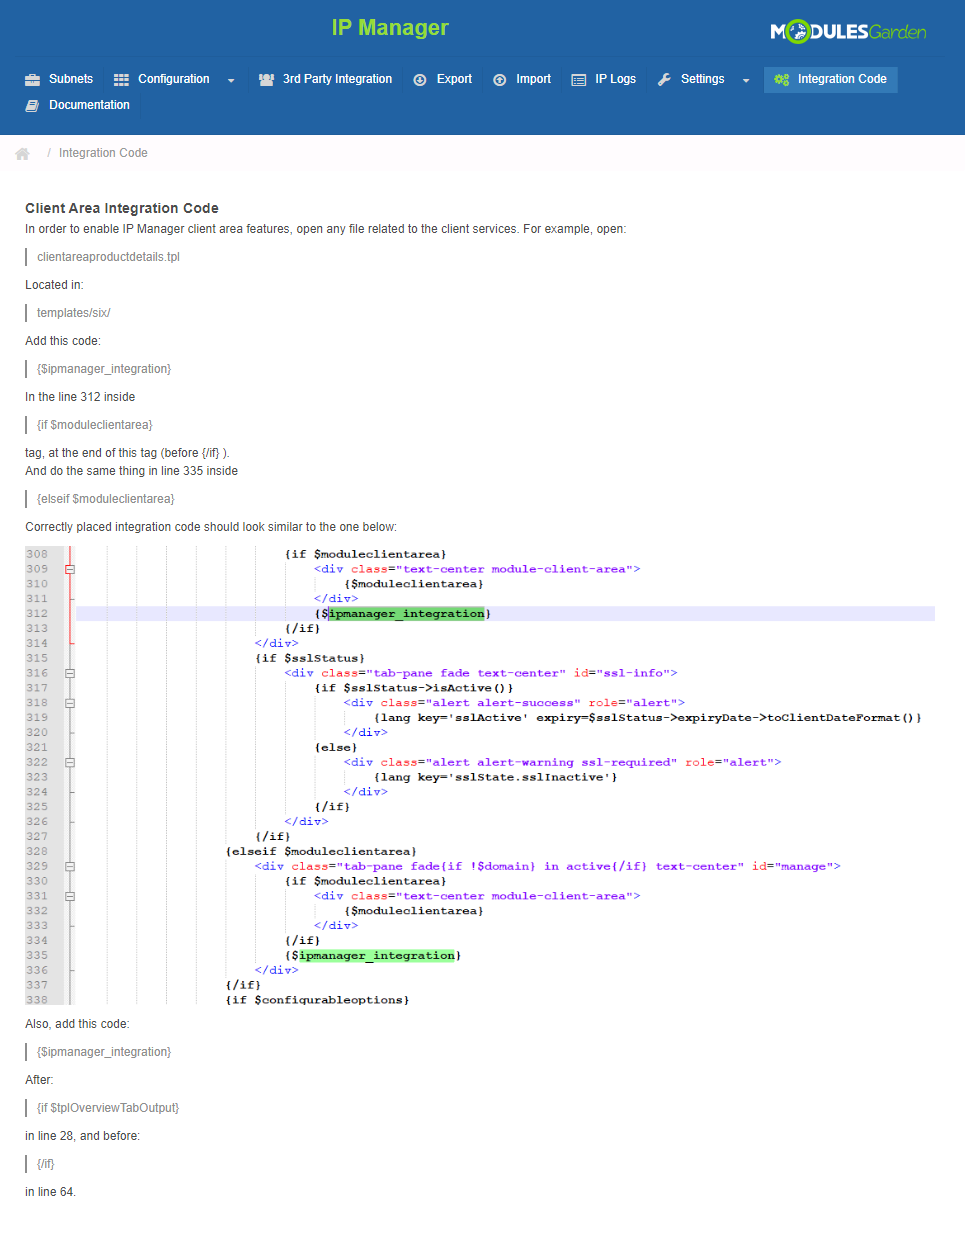965x1236 pixels.
Task: Collapse code fold marker at line 331
Action: tap(70, 896)
